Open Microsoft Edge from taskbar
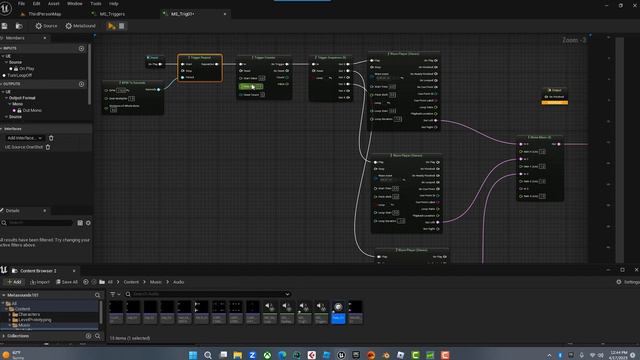The width and height of the screenshot is (640, 360). click(x=282, y=355)
